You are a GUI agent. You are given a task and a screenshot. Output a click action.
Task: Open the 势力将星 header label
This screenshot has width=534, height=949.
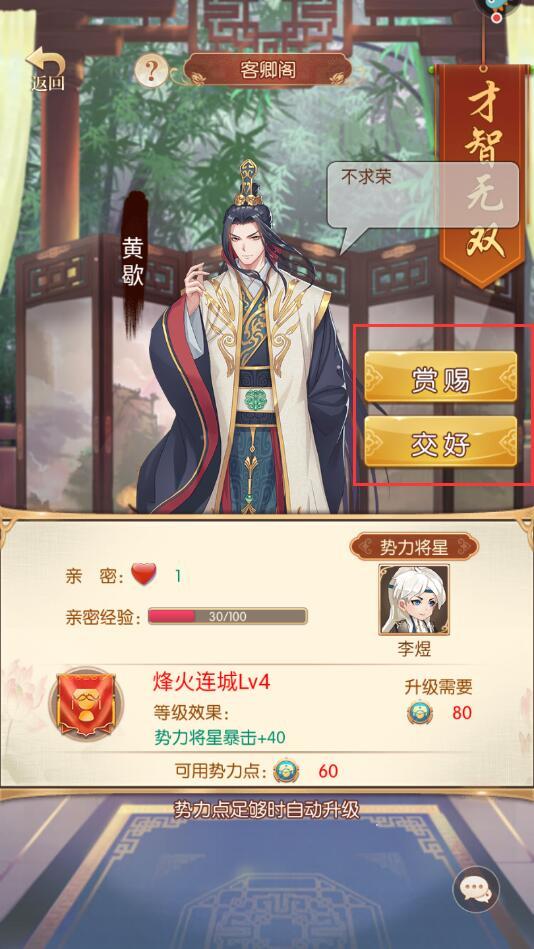414,547
